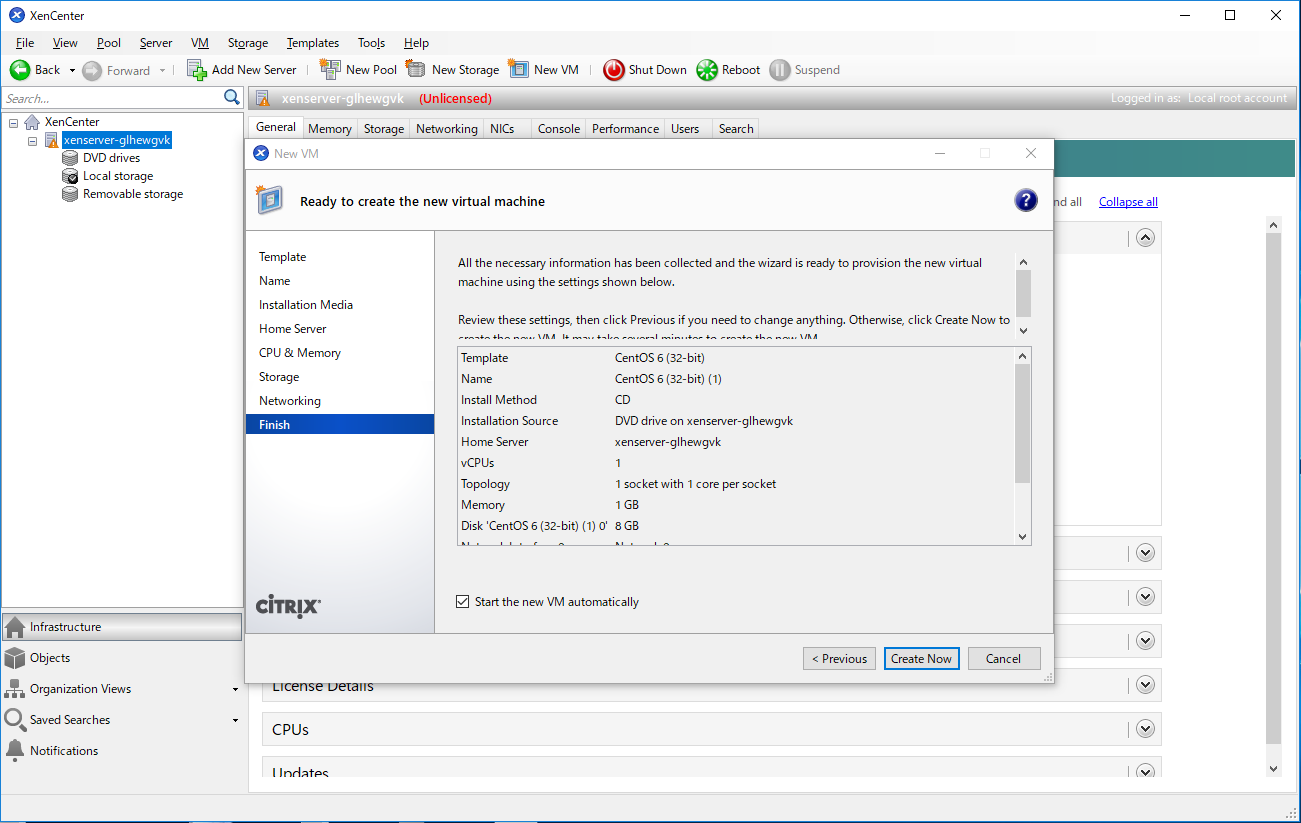Click into the Search input field
1301x823 pixels.
[x=112, y=98]
